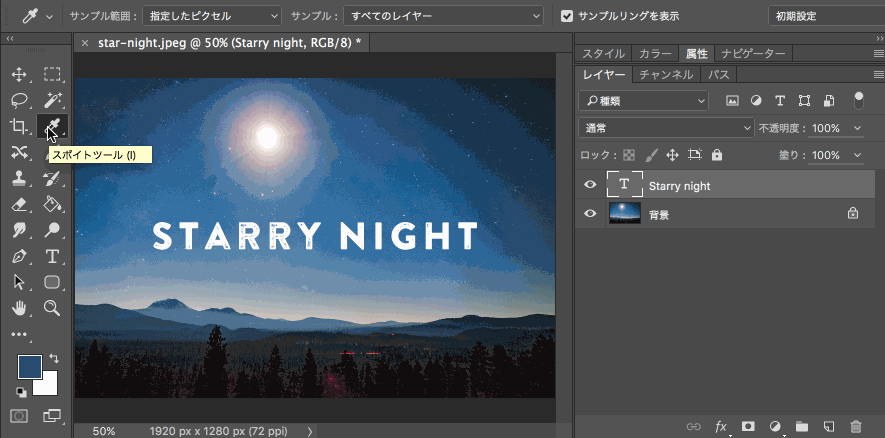Lock transparent pixels
The height and width of the screenshot is (438, 885).
tap(629, 155)
